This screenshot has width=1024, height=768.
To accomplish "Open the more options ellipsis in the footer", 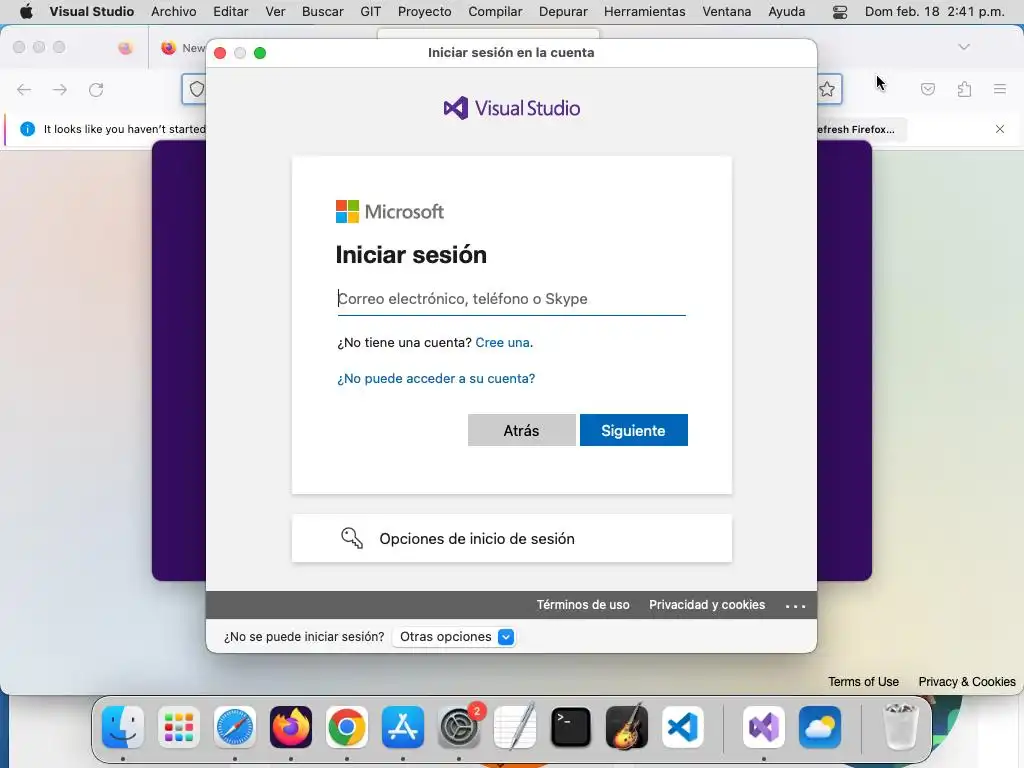I will point(795,606).
